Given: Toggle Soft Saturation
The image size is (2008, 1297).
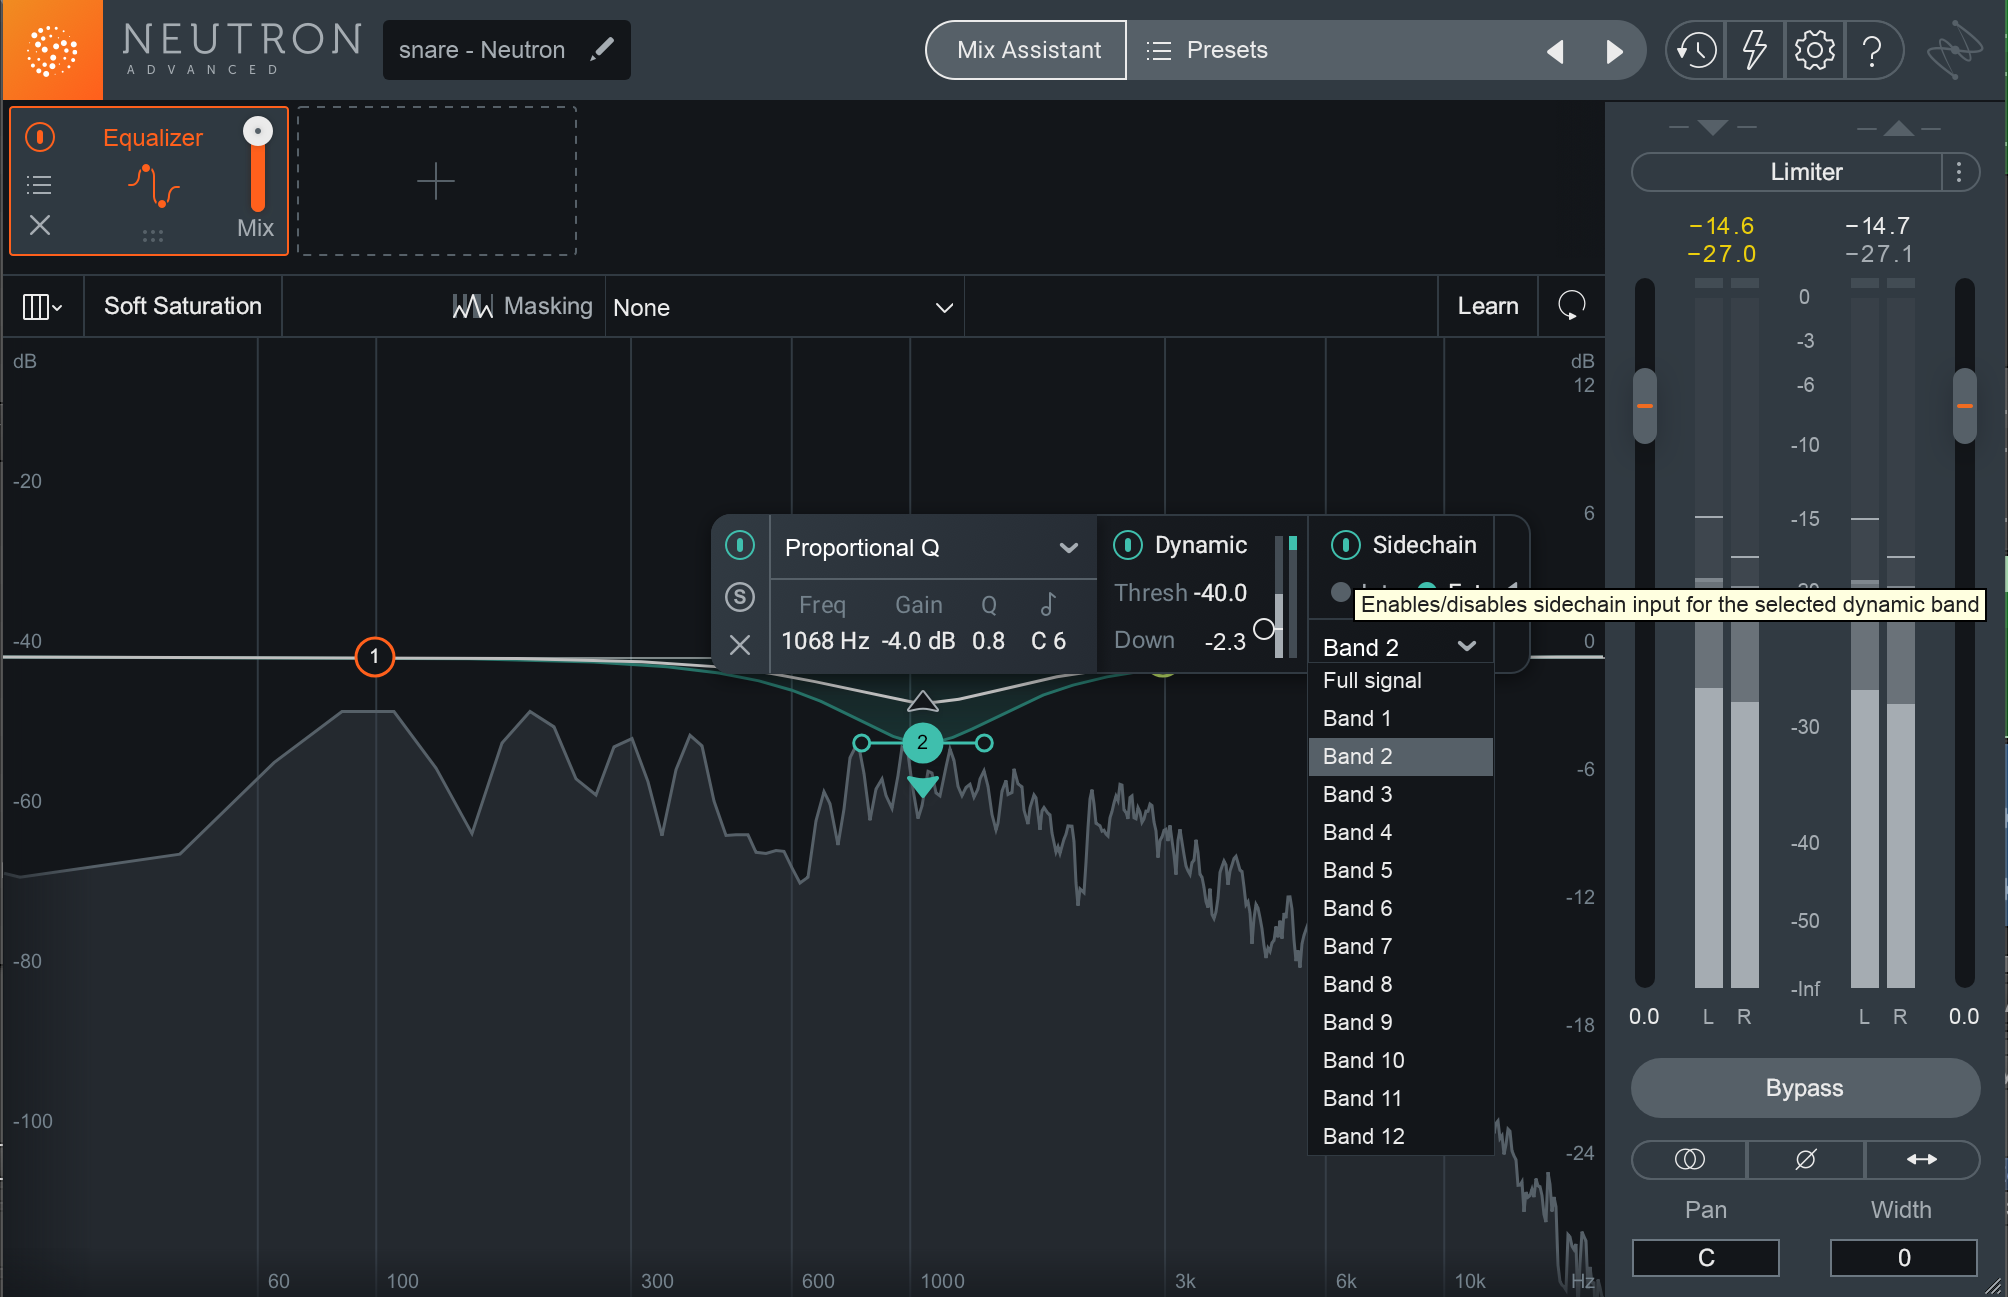Looking at the screenshot, I should click(x=183, y=306).
